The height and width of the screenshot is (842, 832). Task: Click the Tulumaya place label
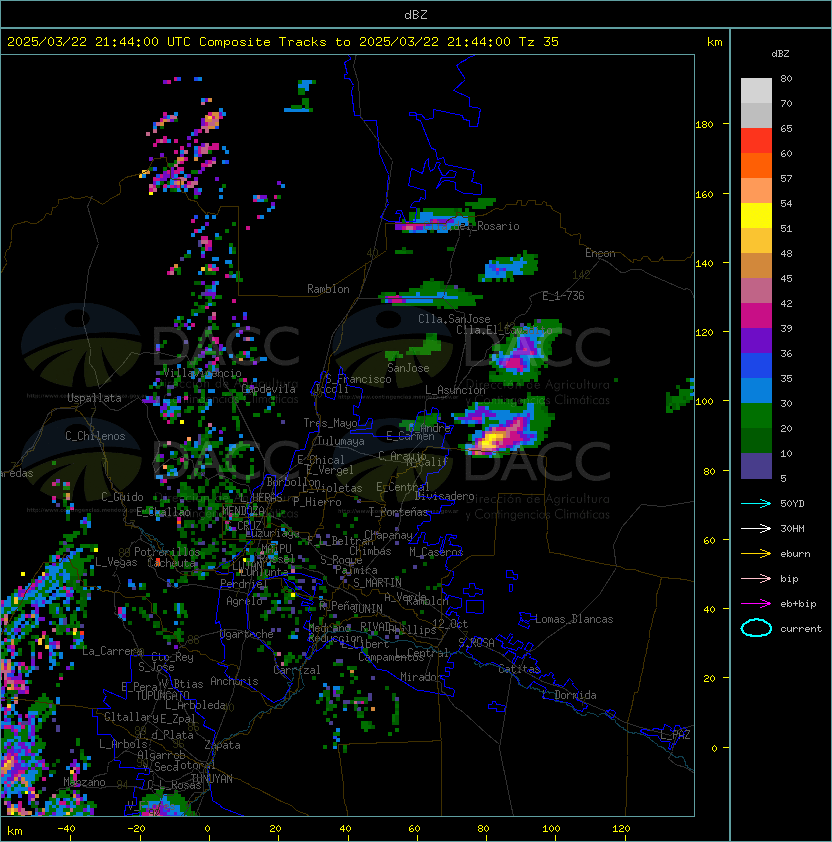click(x=341, y=441)
